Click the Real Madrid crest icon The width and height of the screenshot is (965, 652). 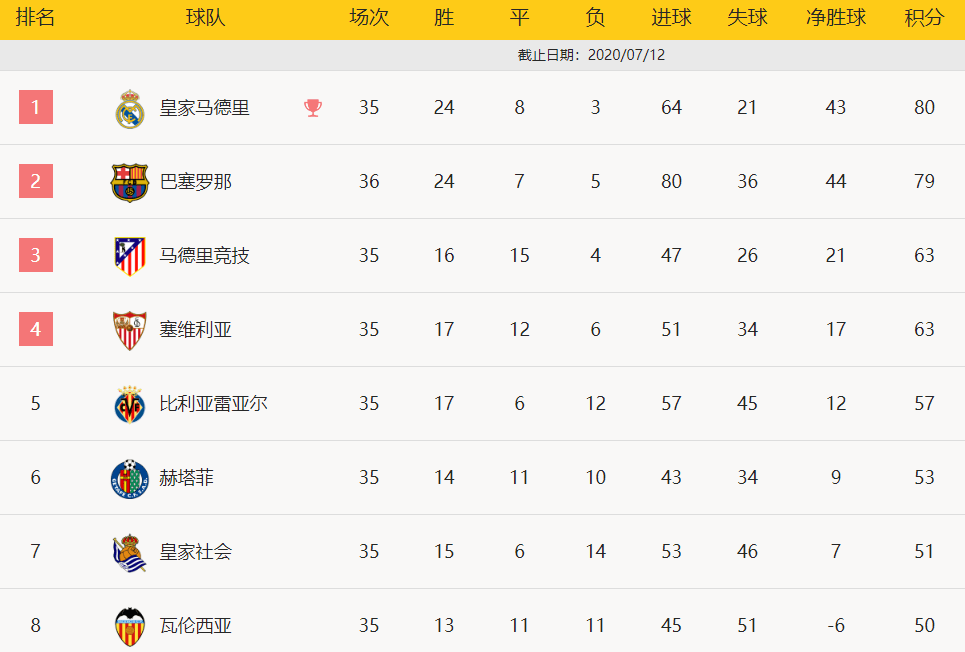pos(130,109)
